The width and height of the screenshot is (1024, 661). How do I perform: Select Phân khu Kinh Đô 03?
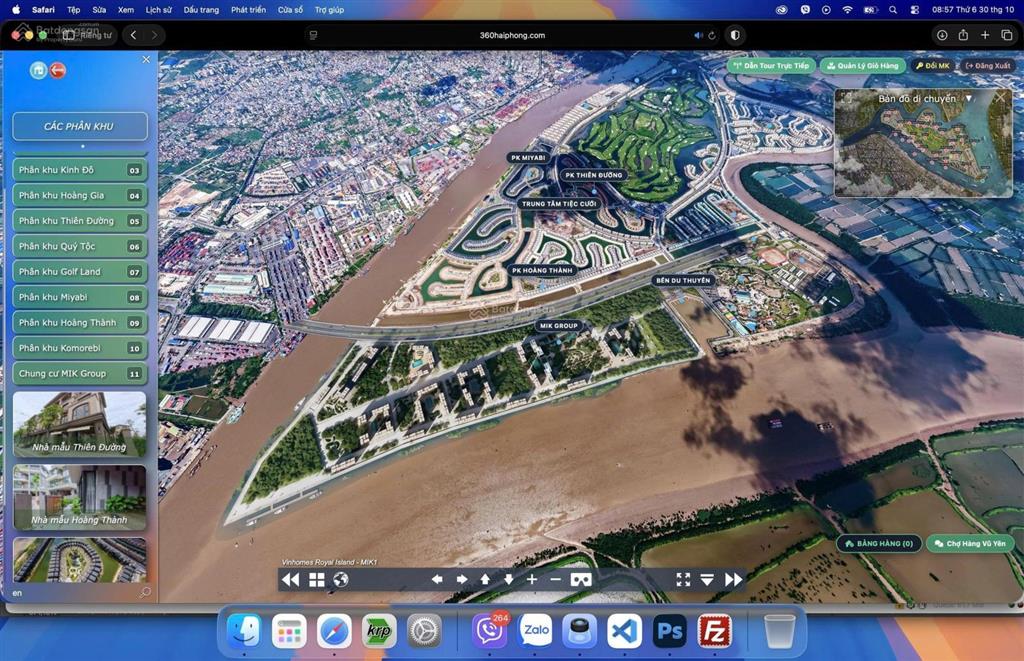point(80,170)
